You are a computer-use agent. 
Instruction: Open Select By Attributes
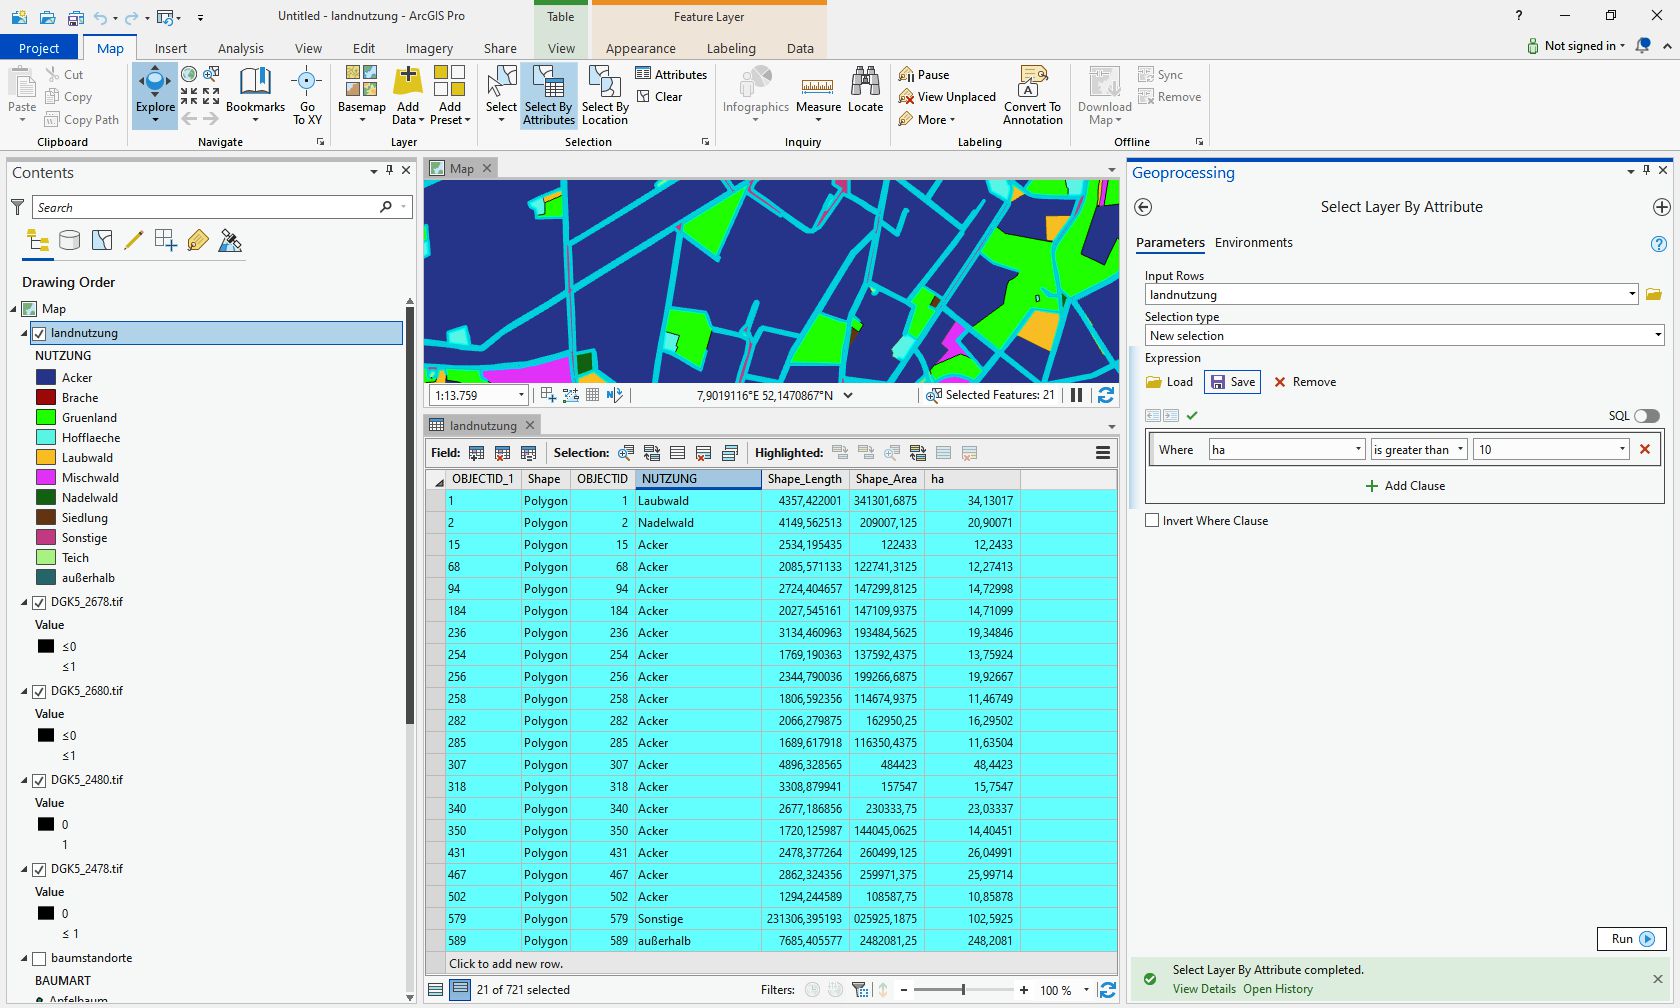(x=549, y=96)
